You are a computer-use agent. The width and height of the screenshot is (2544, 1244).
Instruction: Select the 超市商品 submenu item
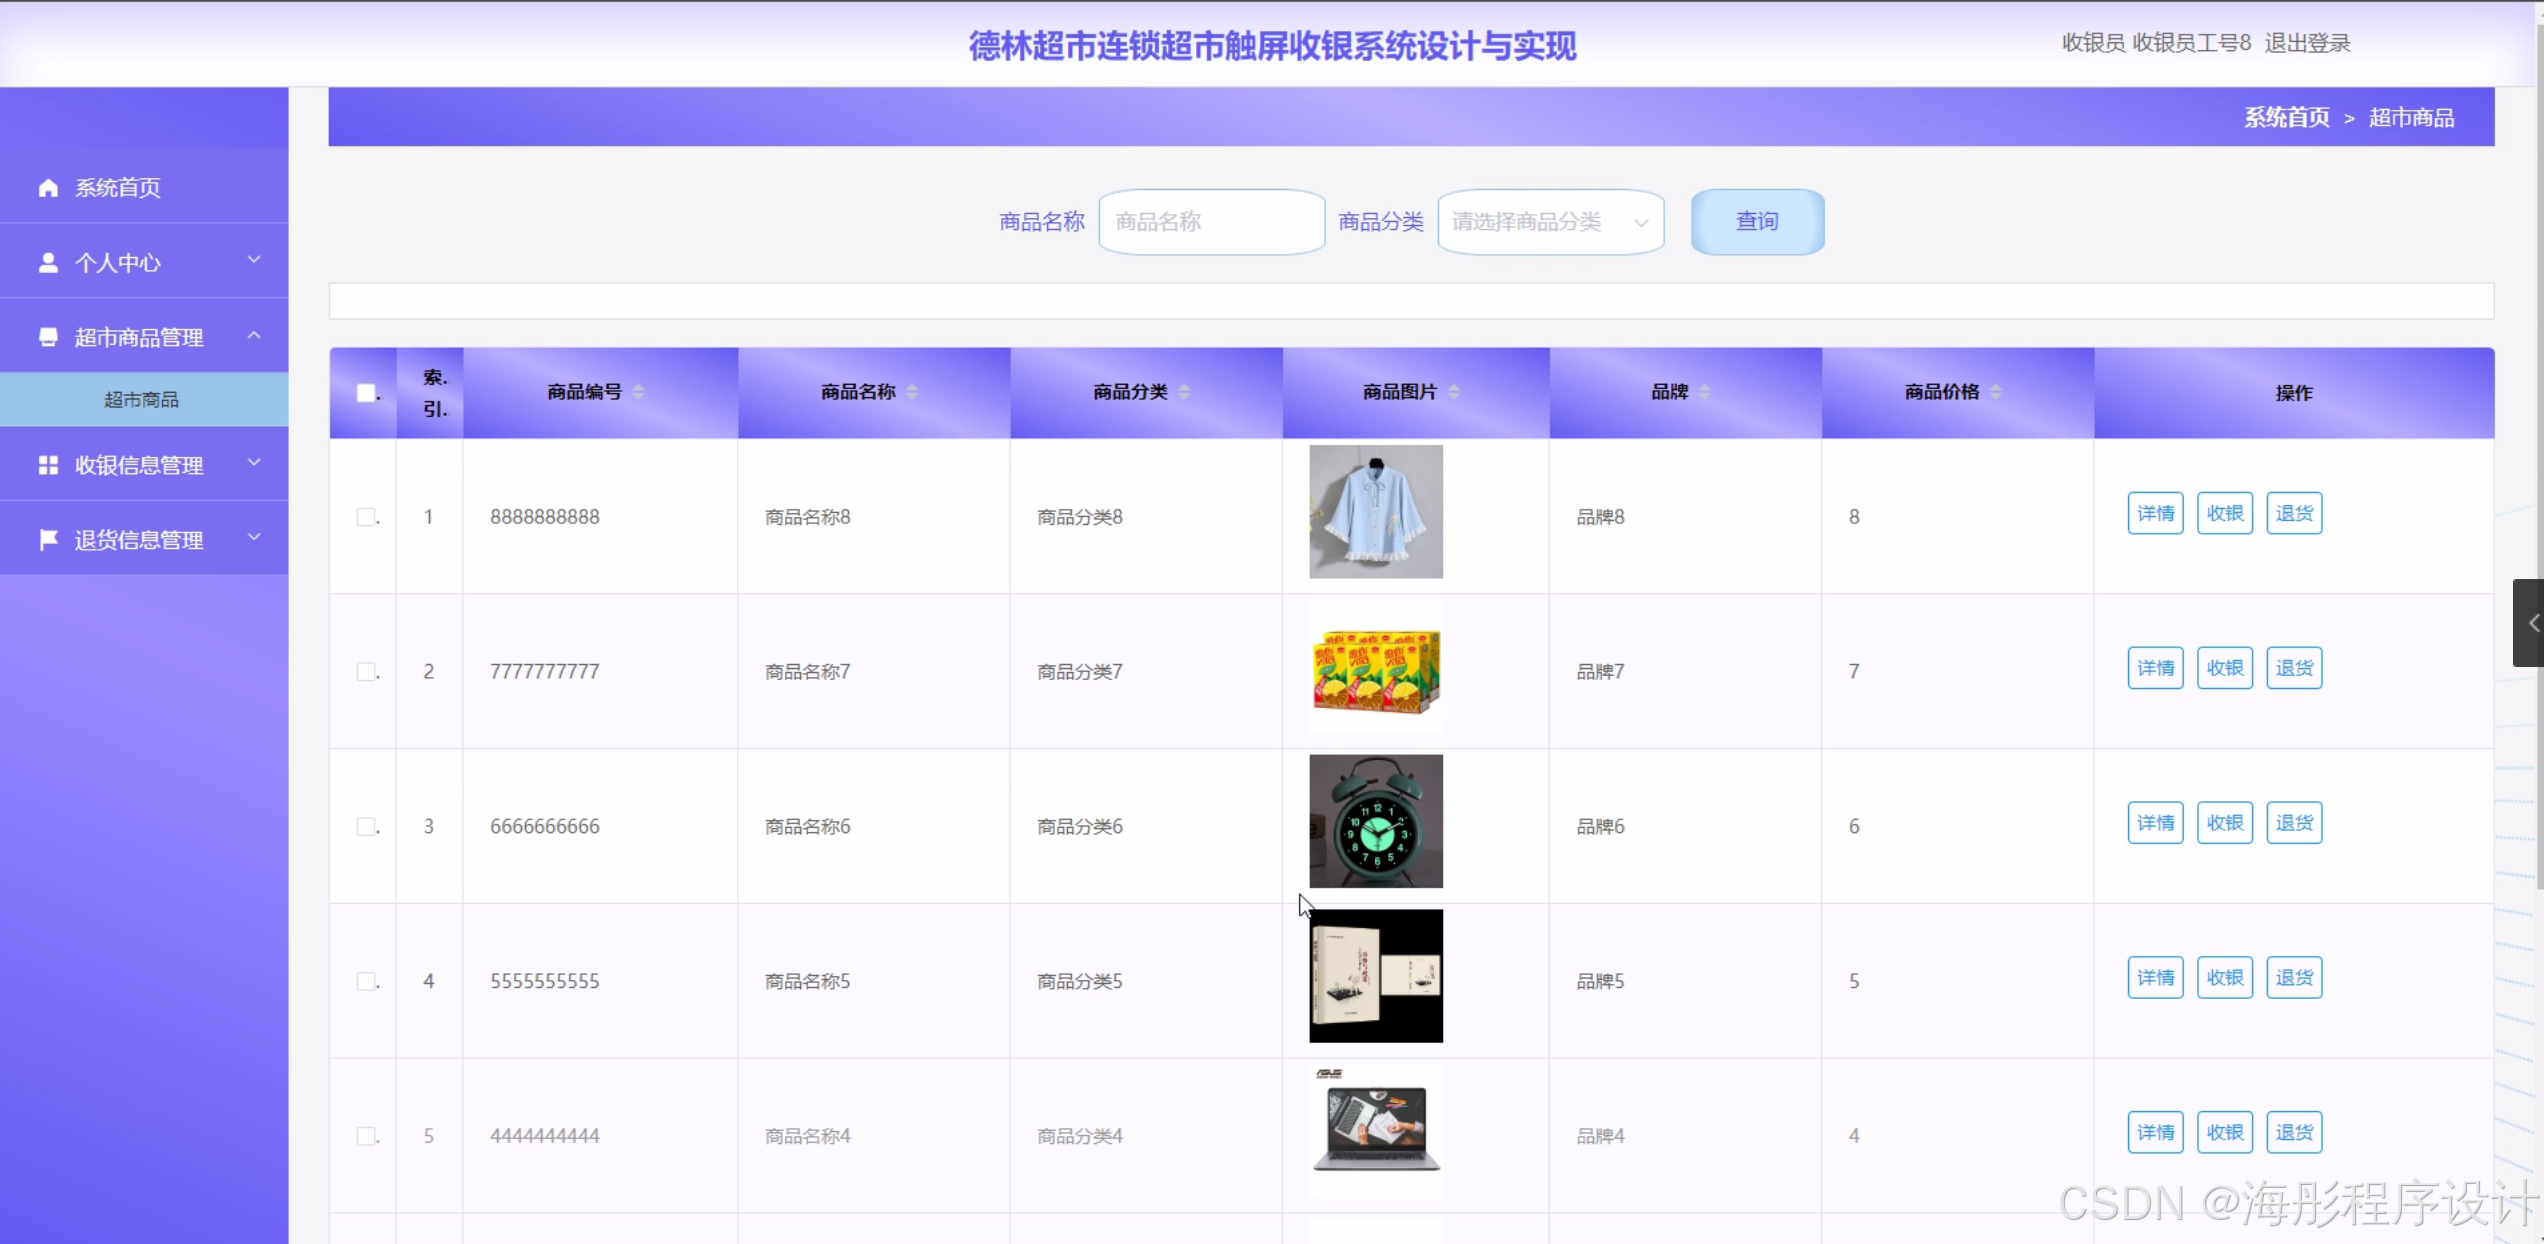click(142, 400)
